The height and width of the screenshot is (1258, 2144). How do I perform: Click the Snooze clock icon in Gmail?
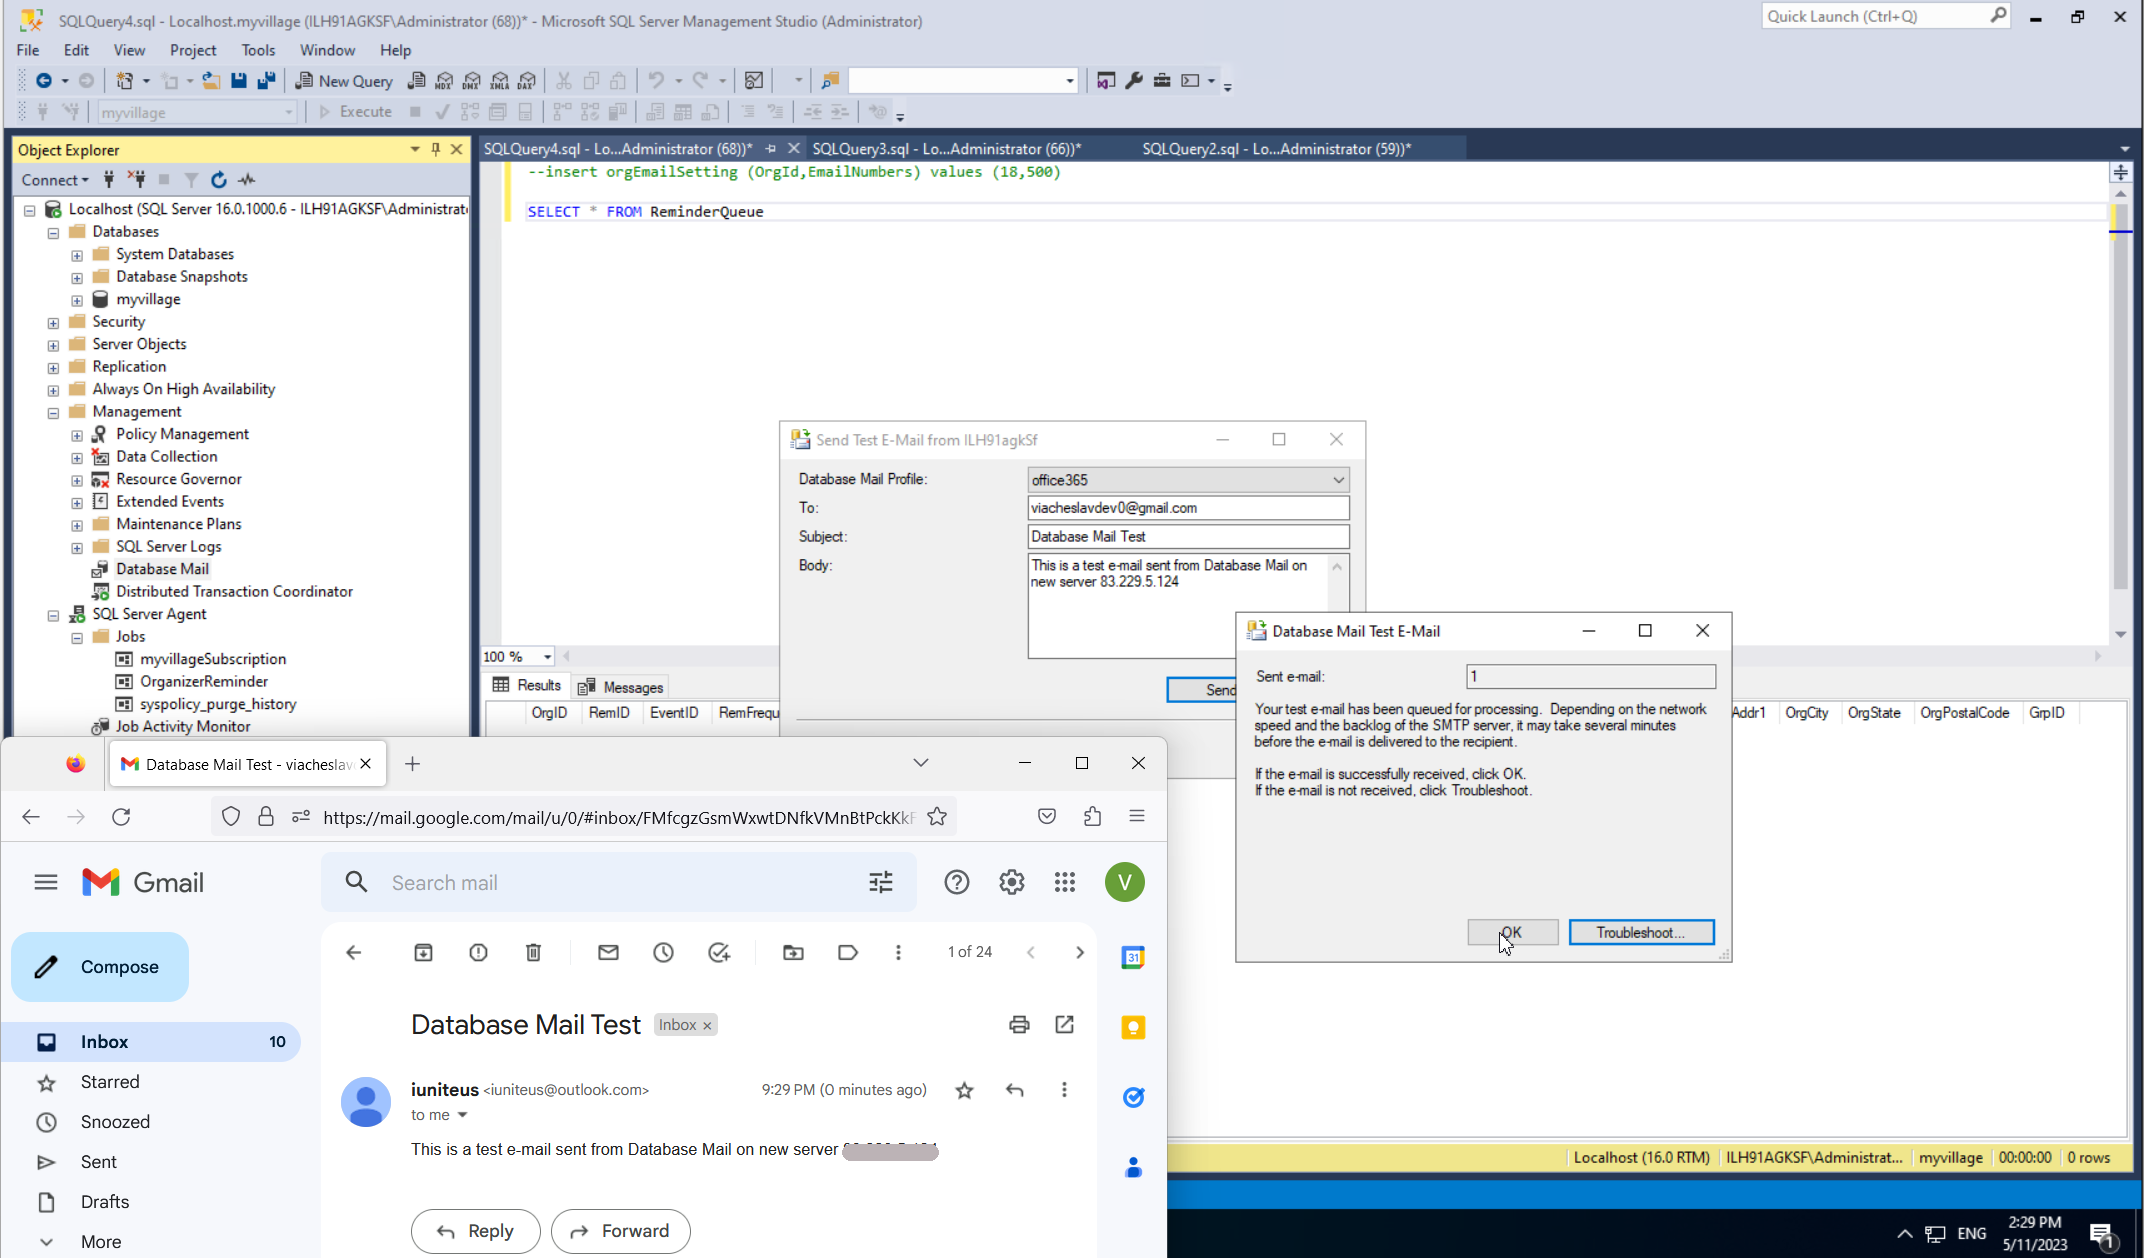point(663,952)
